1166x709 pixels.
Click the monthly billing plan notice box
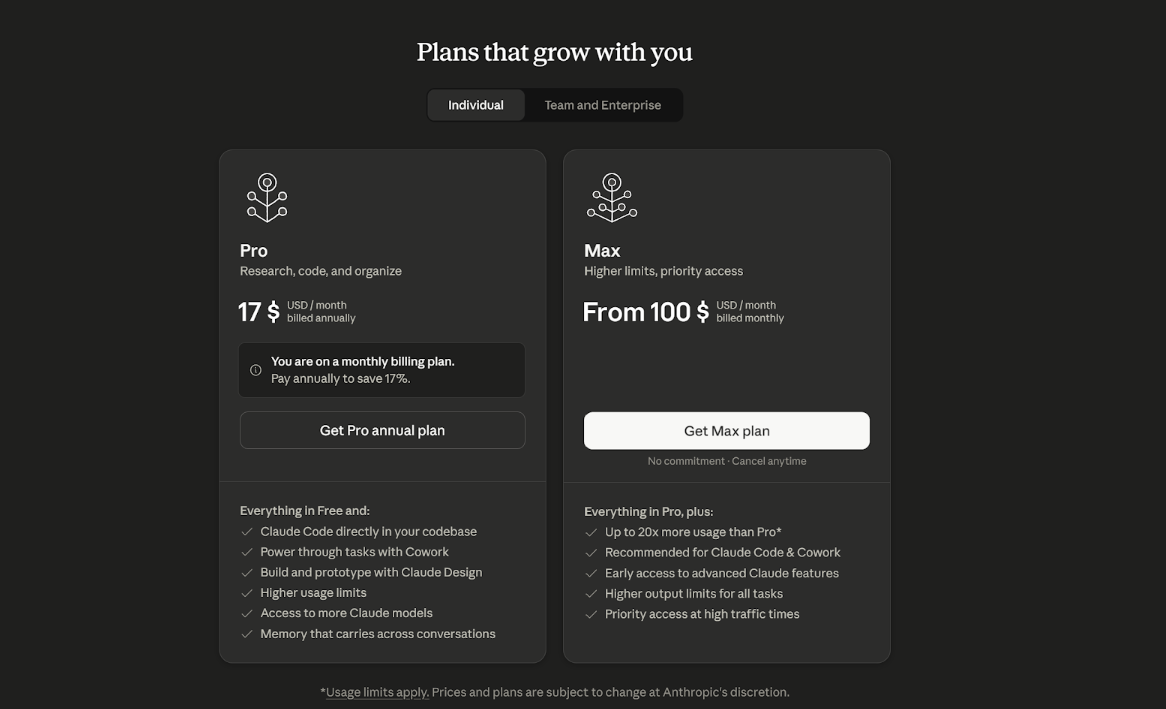[x=382, y=370]
